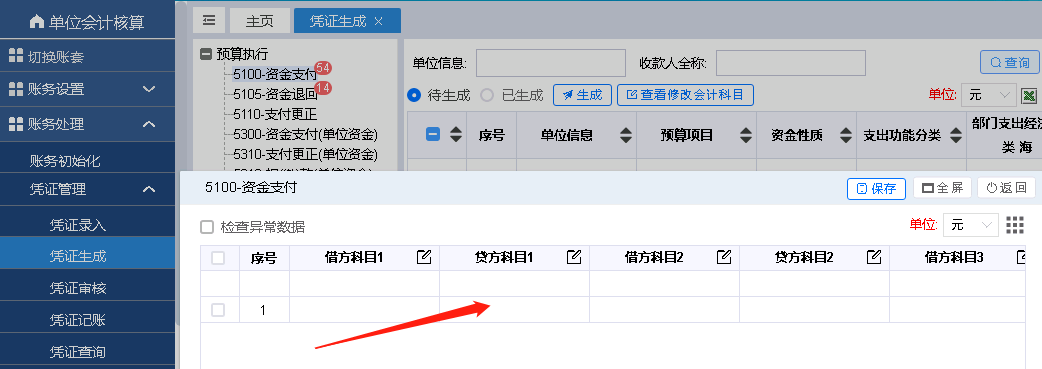Click the Excel export icon near 单位
This screenshot has height=369, width=1042.
coord(1029,95)
